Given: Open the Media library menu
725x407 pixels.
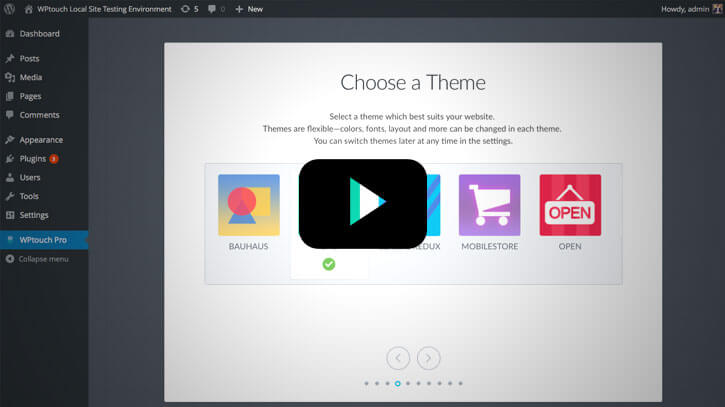Looking at the screenshot, I should [x=31, y=77].
